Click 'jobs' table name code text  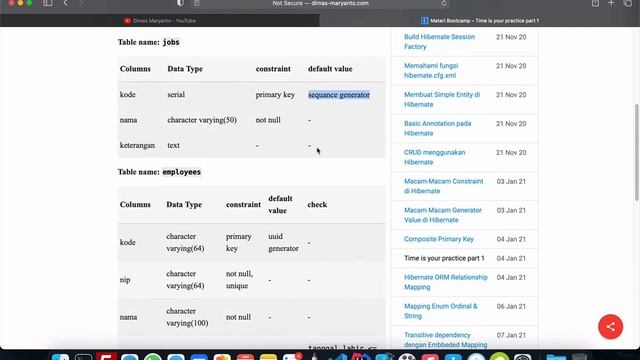pos(171,42)
